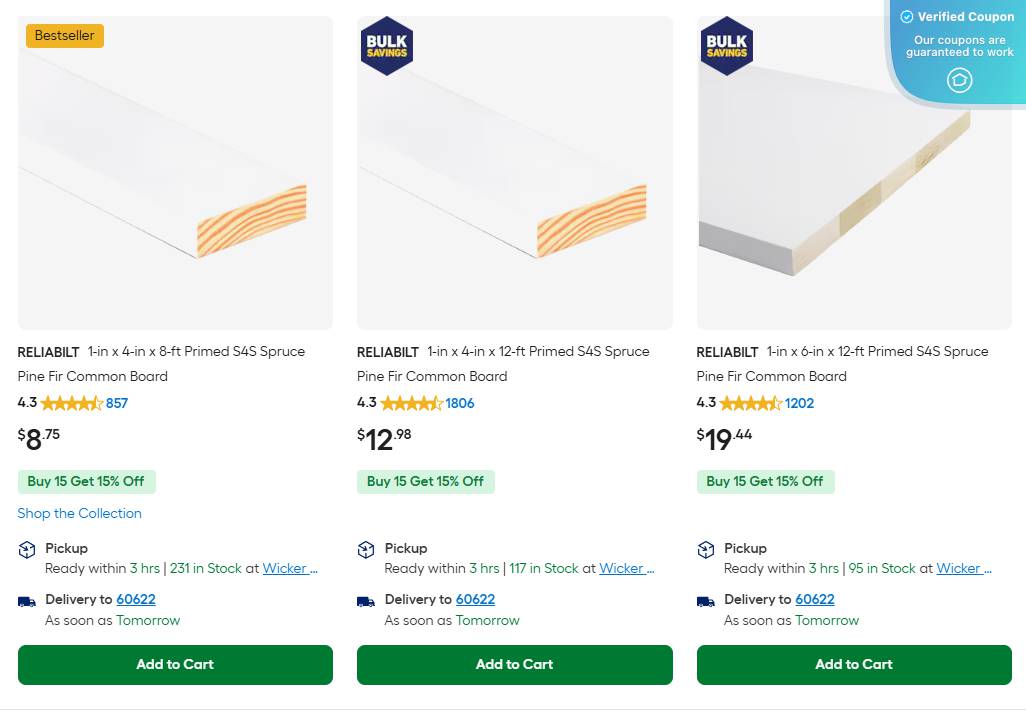Click the Buy 15 Get 15% Off badge
Viewport: 1026px width, 711px height.
87,481
